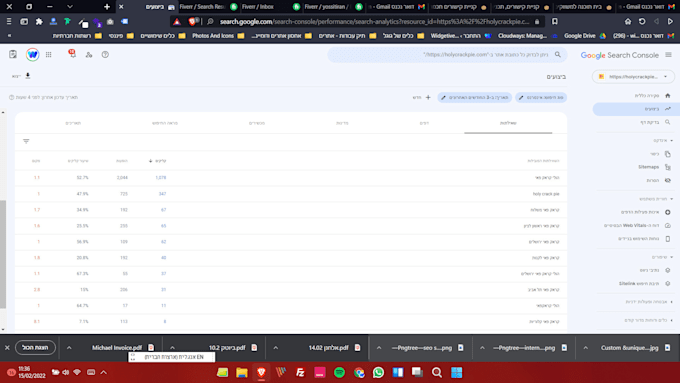Open WhatsApp from the taskbar
Screen dimensions: 680x383
(378, 373)
